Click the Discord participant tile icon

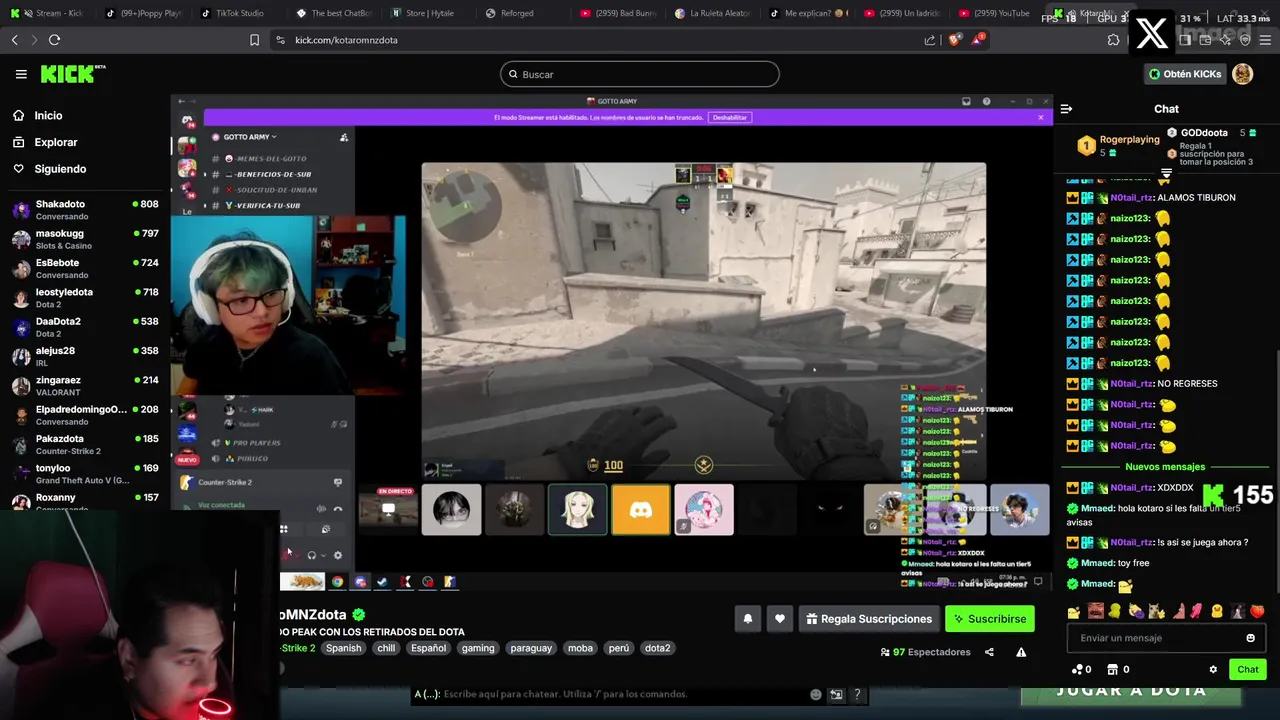click(641, 510)
